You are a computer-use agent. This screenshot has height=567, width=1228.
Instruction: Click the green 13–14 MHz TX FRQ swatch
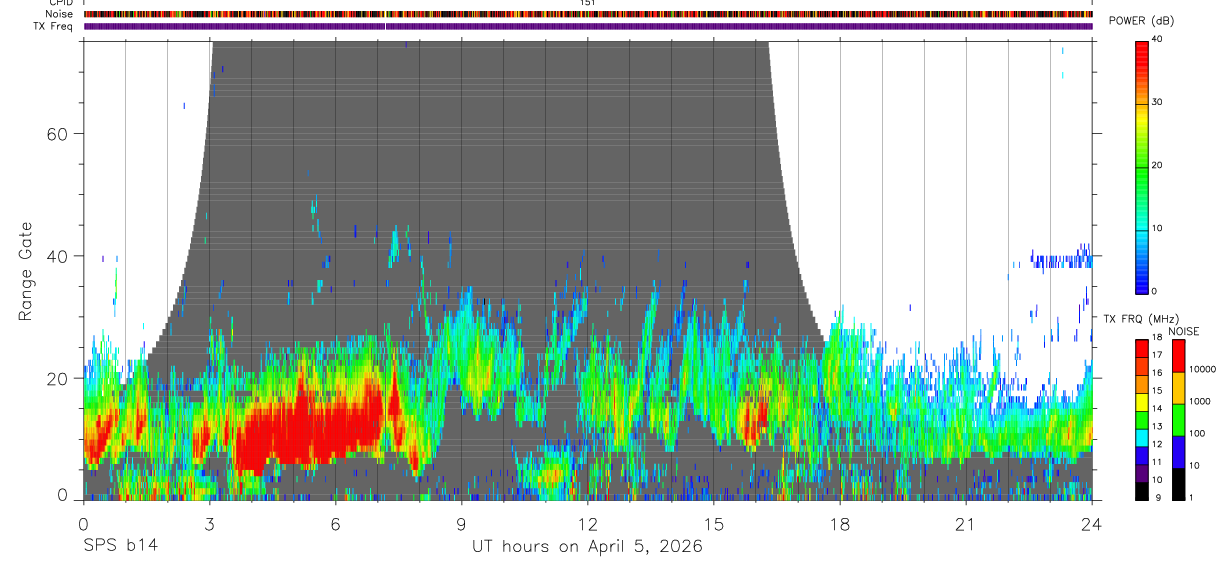(1142, 419)
